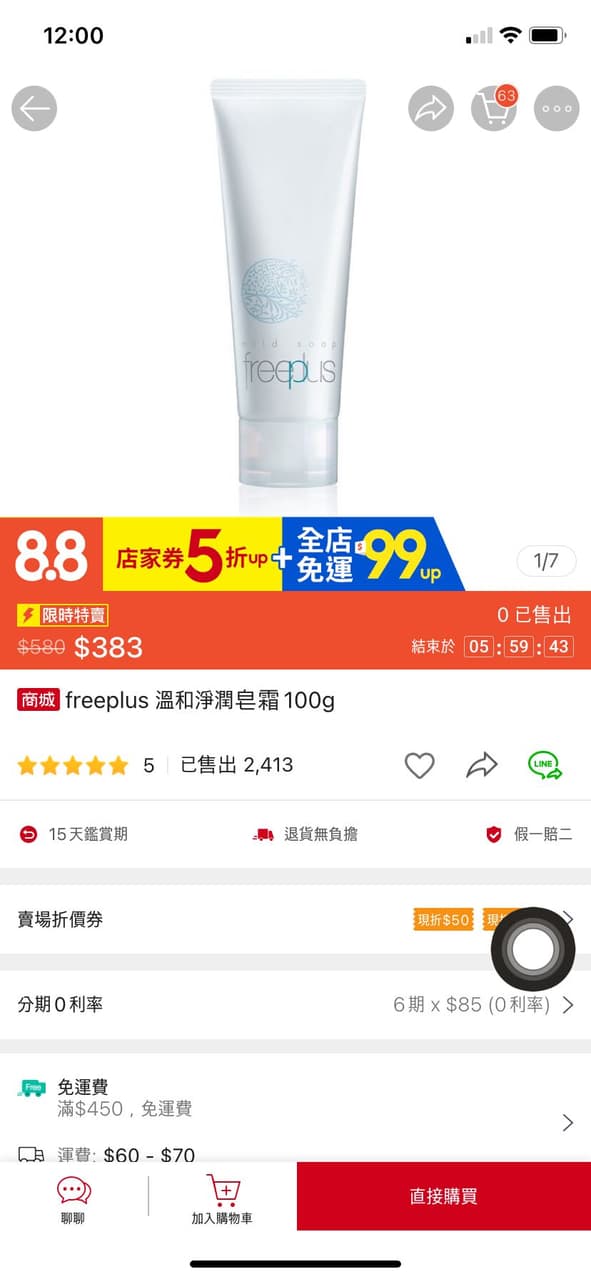591x1279 pixels.
Task: Tap the floating assistive touch button
Action: pyautogui.click(x=533, y=949)
